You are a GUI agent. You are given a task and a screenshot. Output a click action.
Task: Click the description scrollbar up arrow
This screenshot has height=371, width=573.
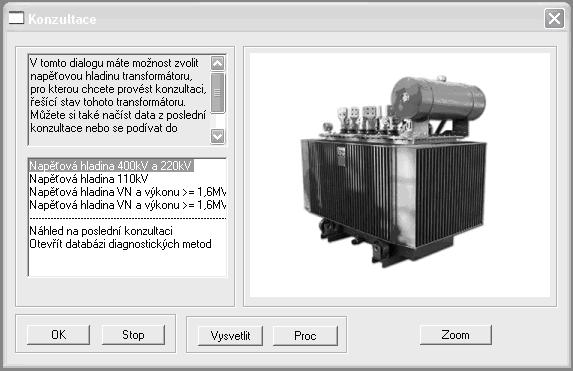click(x=217, y=64)
